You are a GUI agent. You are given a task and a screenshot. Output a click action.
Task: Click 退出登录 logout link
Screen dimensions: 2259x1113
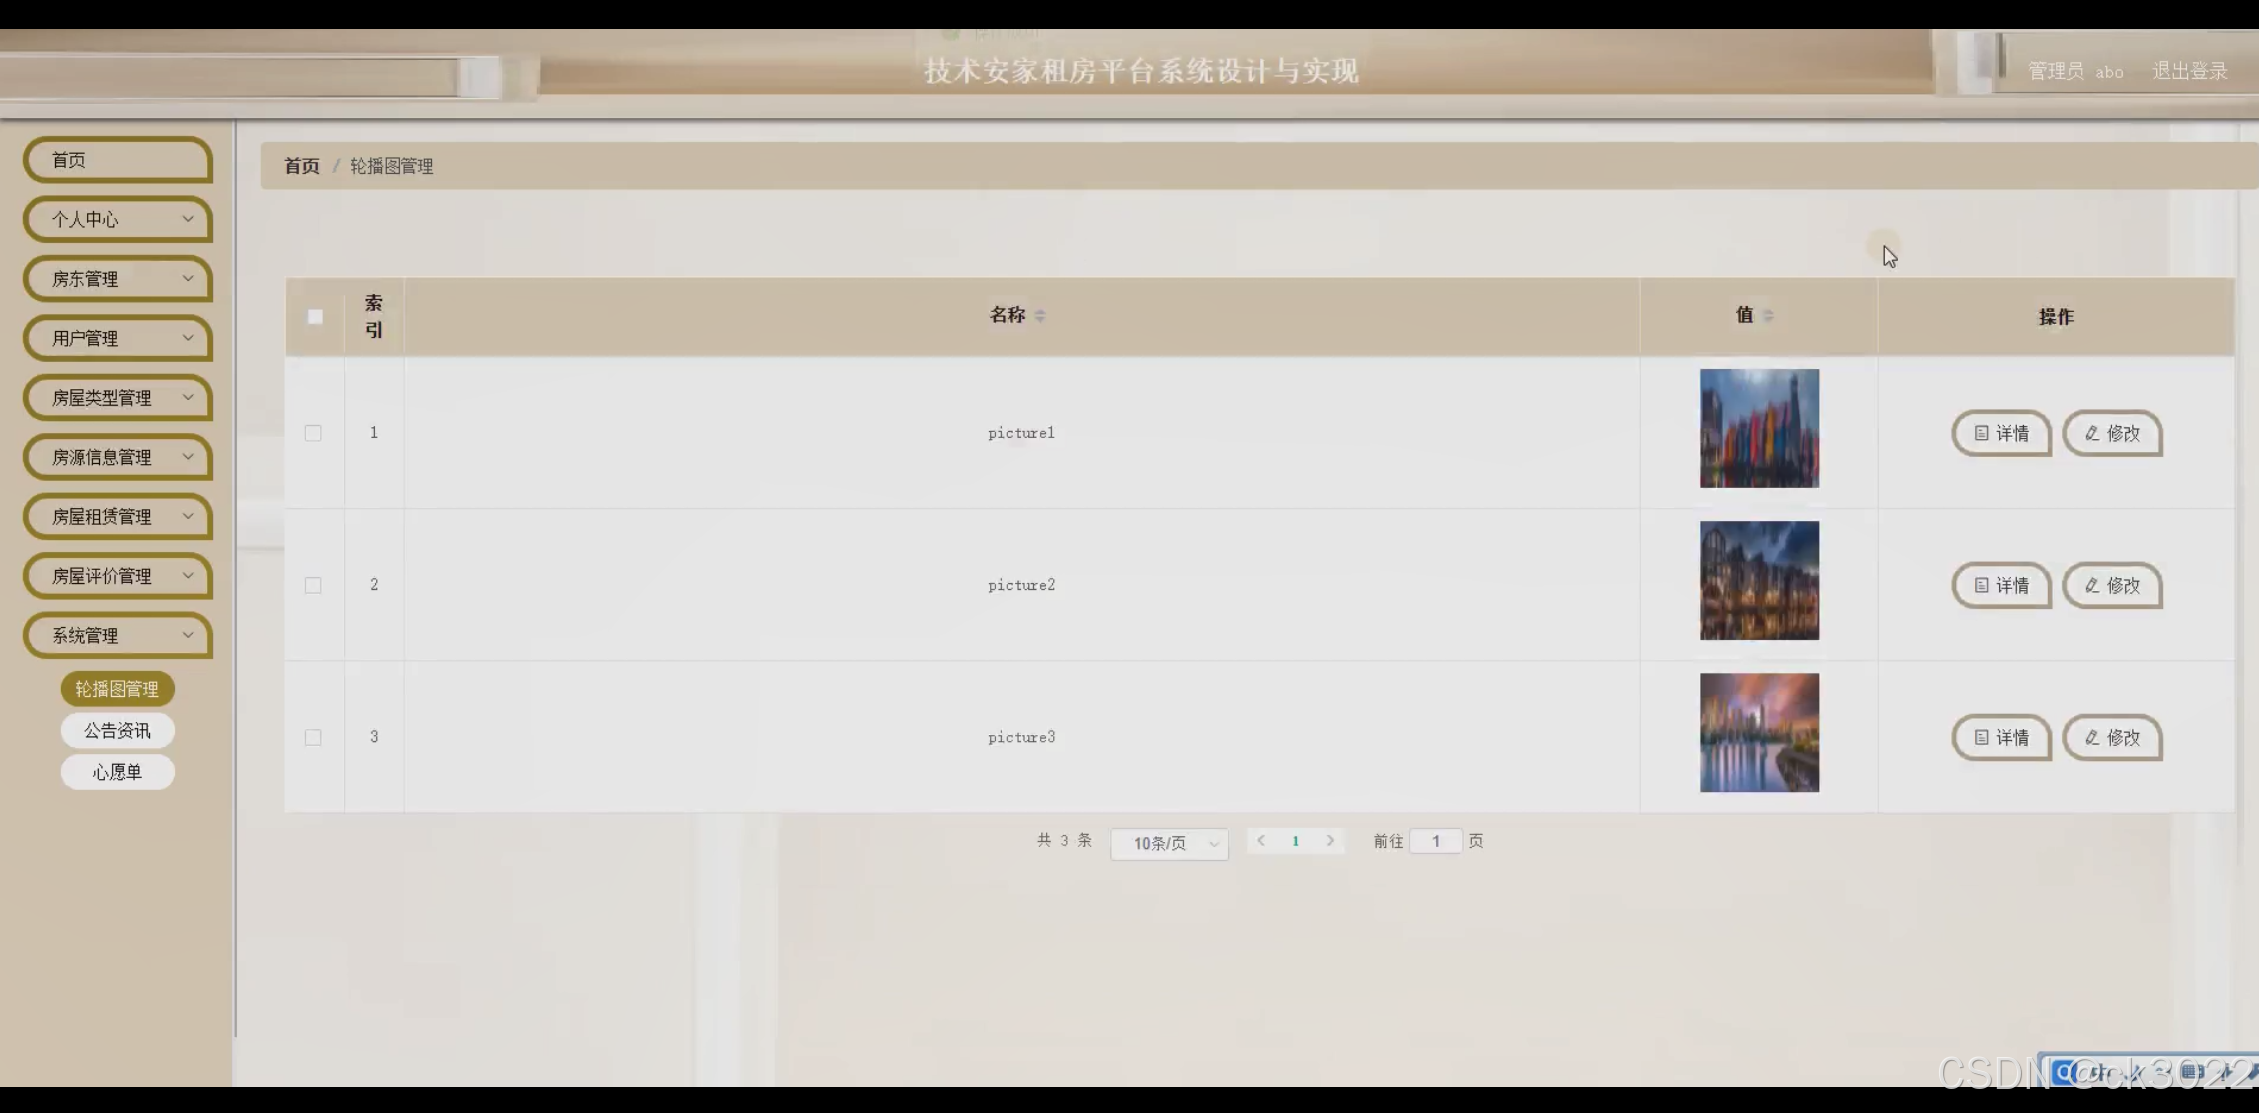pyautogui.click(x=2189, y=71)
